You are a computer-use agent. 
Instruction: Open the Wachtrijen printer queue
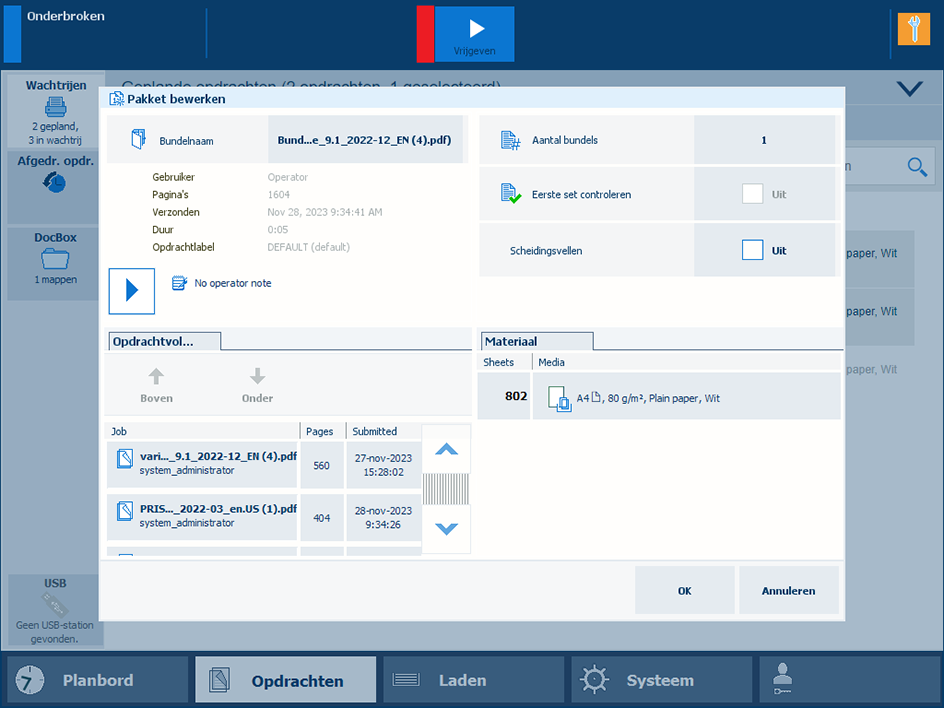pyautogui.click(x=55, y=111)
